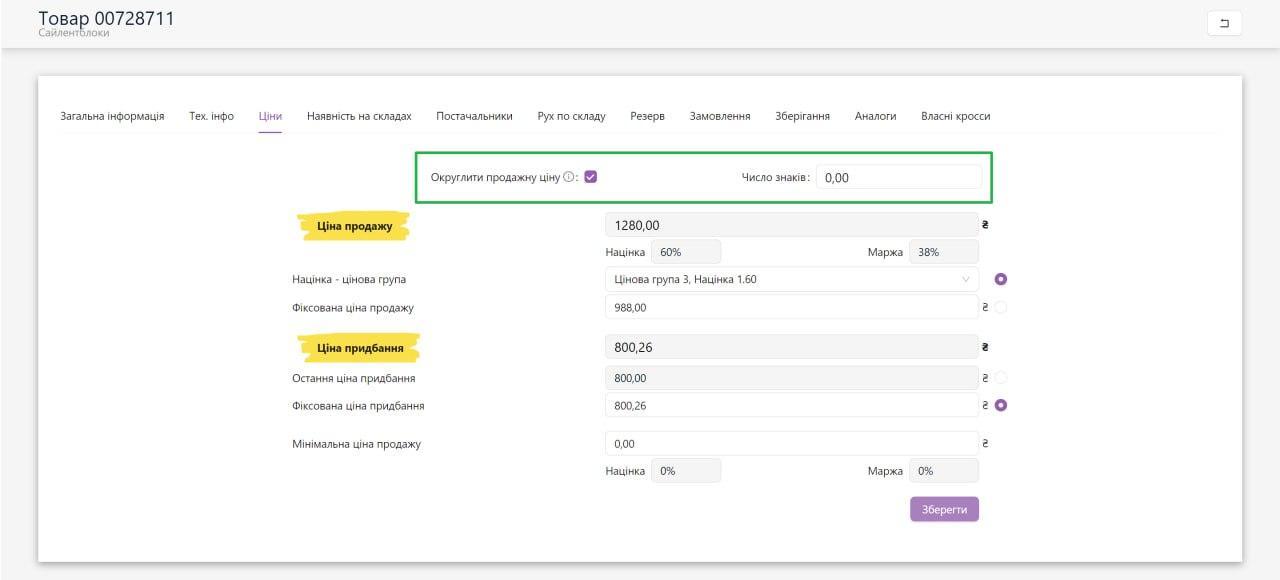Select the Фіксована ціна придбання radio button
The image size is (1280, 580).
pyautogui.click(x=1000, y=406)
